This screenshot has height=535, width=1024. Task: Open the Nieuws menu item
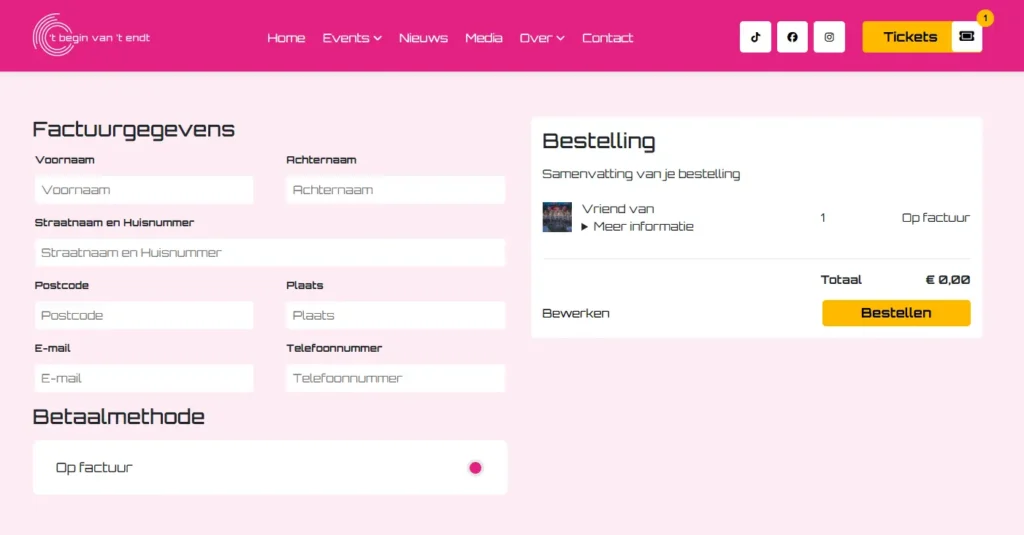(423, 38)
